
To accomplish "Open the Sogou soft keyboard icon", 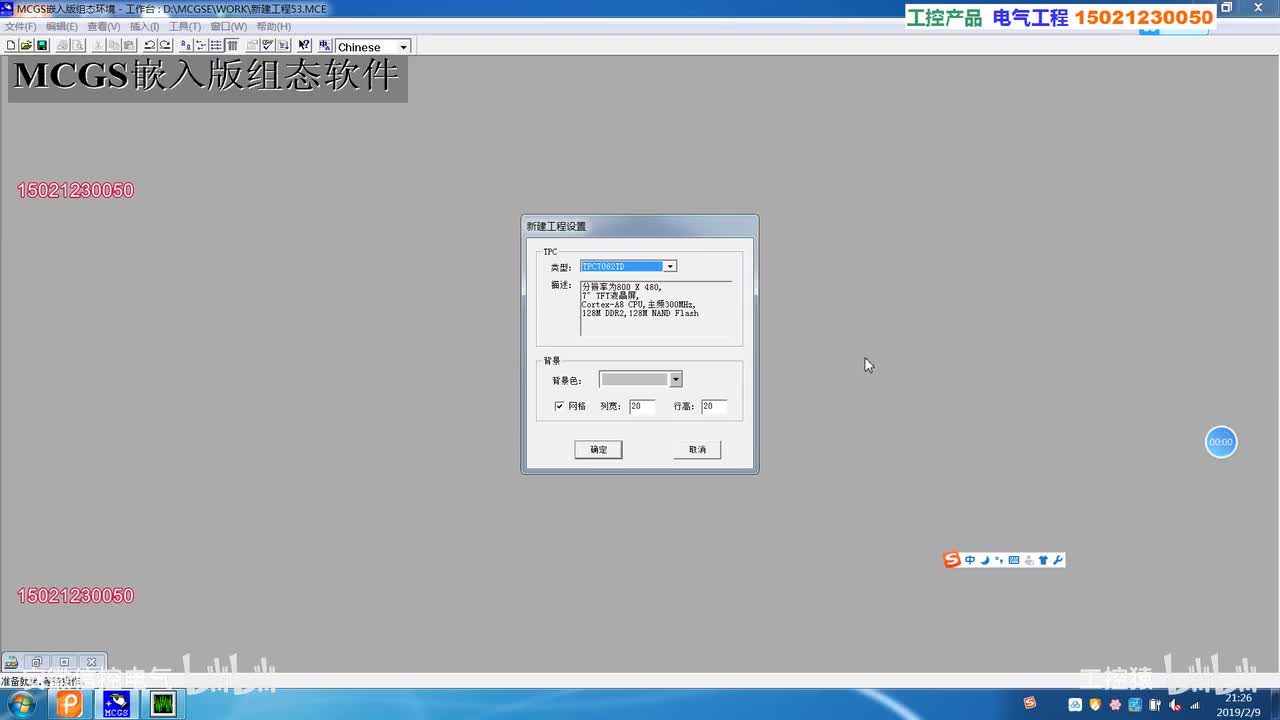I will (1013, 560).
